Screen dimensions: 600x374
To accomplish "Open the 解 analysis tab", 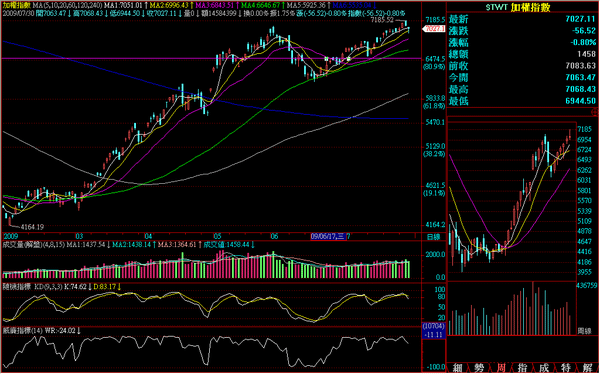I will click(587, 368).
